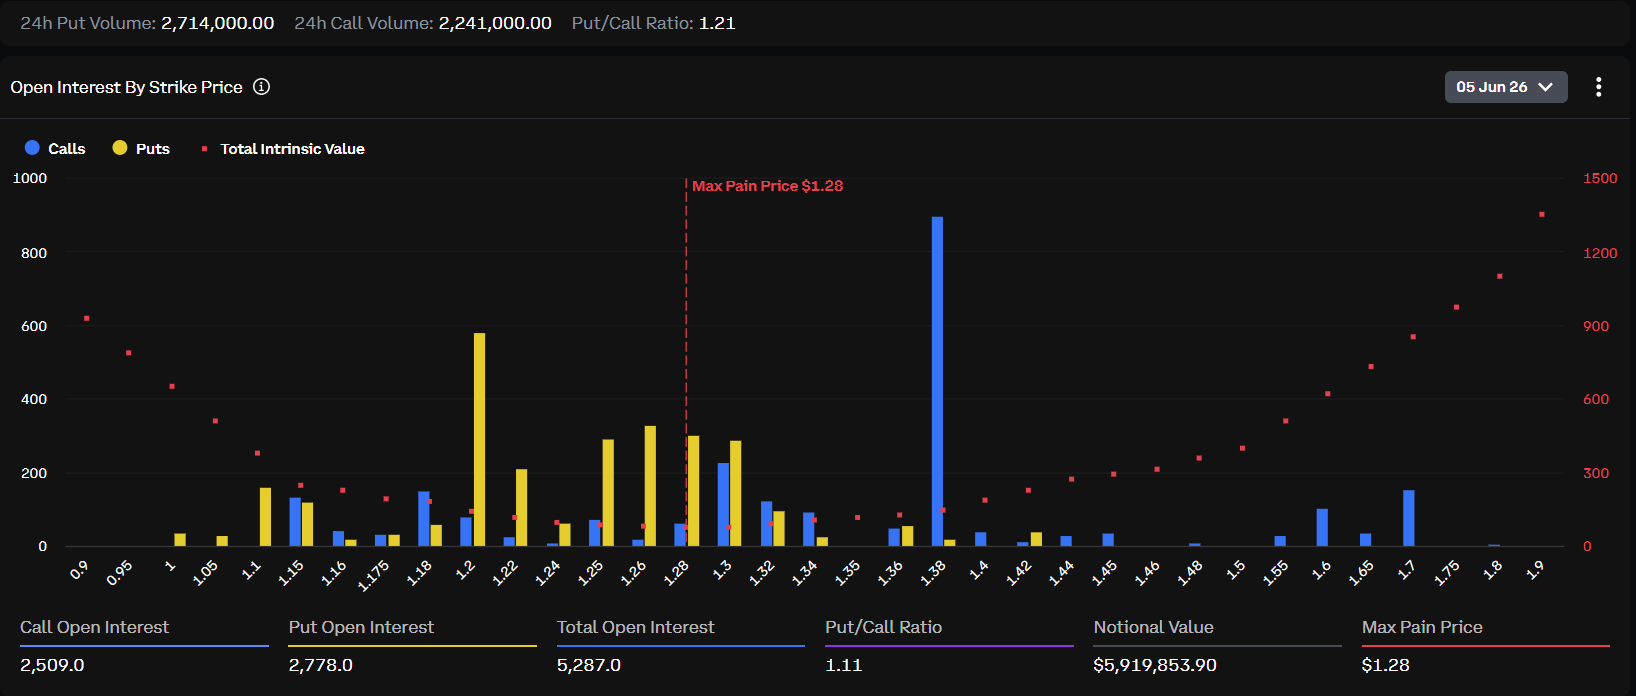Click the yellow Puts legend circle
This screenshot has height=696, width=1636.
(120, 148)
